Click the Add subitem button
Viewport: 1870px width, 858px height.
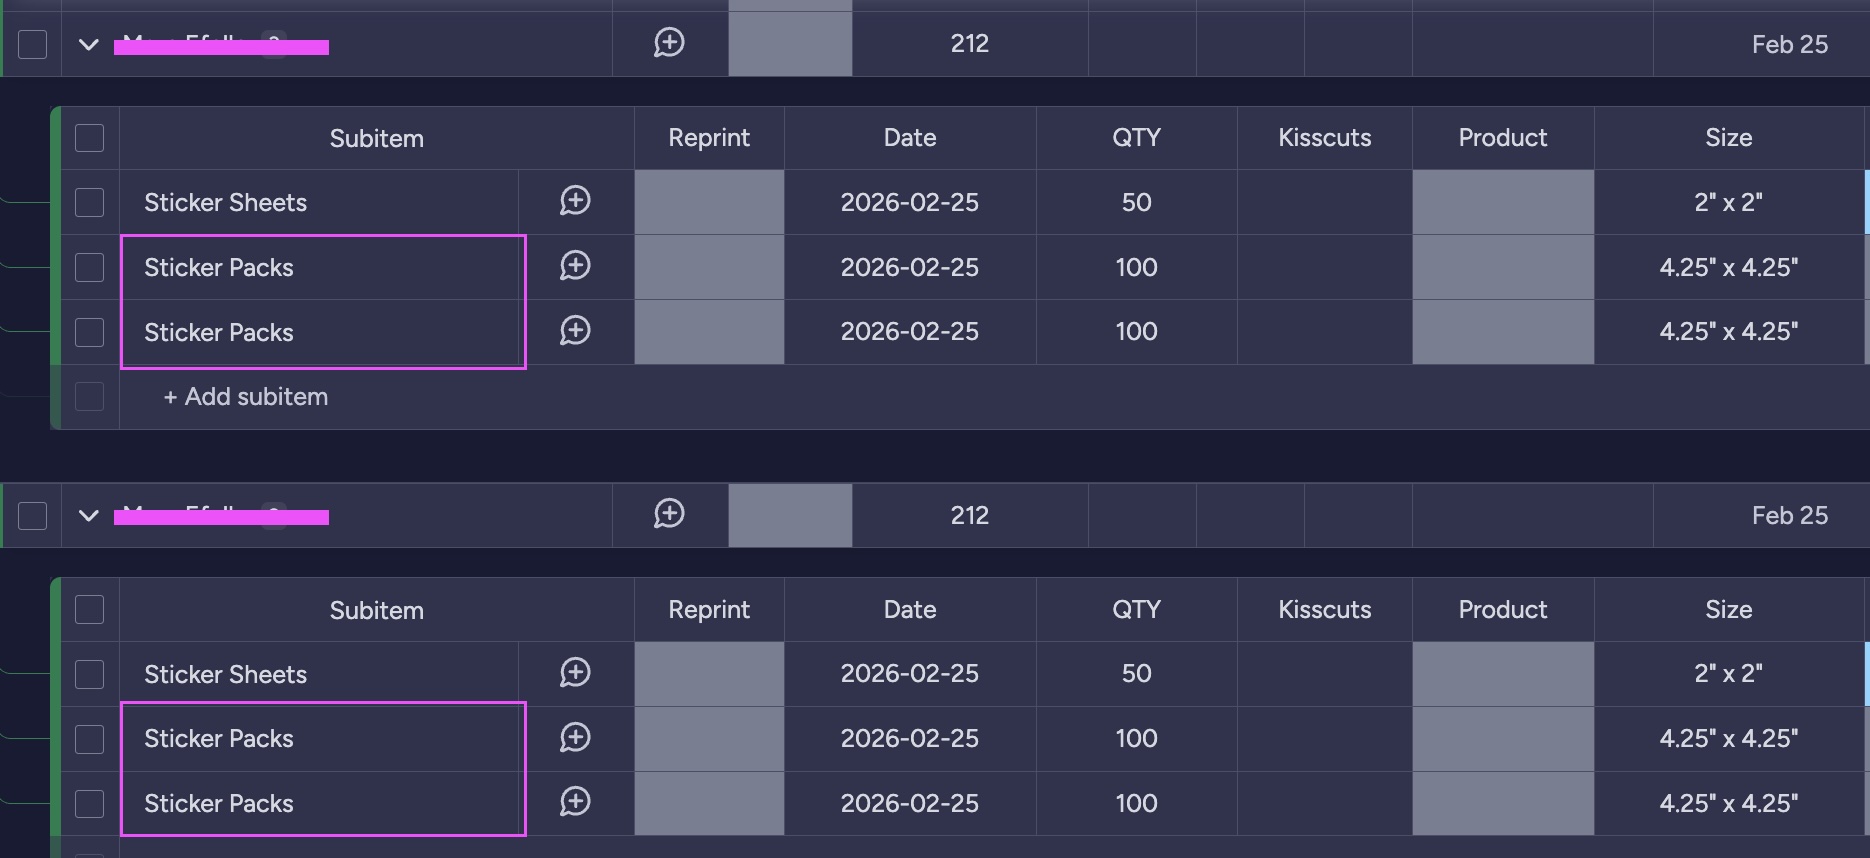point(246,397)
